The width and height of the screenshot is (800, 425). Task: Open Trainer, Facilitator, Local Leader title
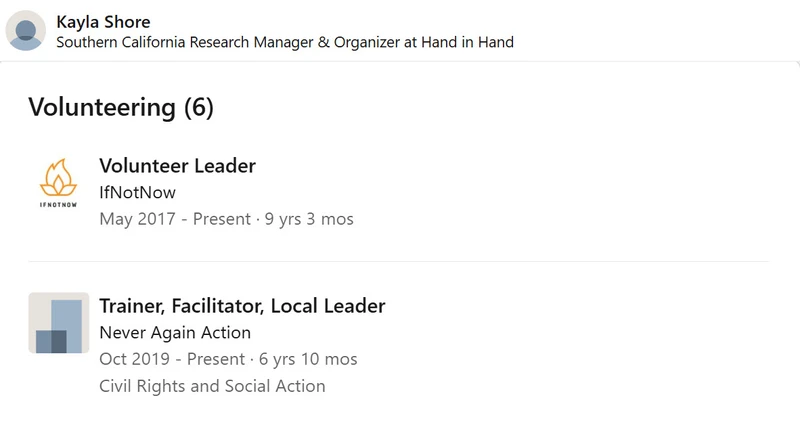click(x=242, y=306)
